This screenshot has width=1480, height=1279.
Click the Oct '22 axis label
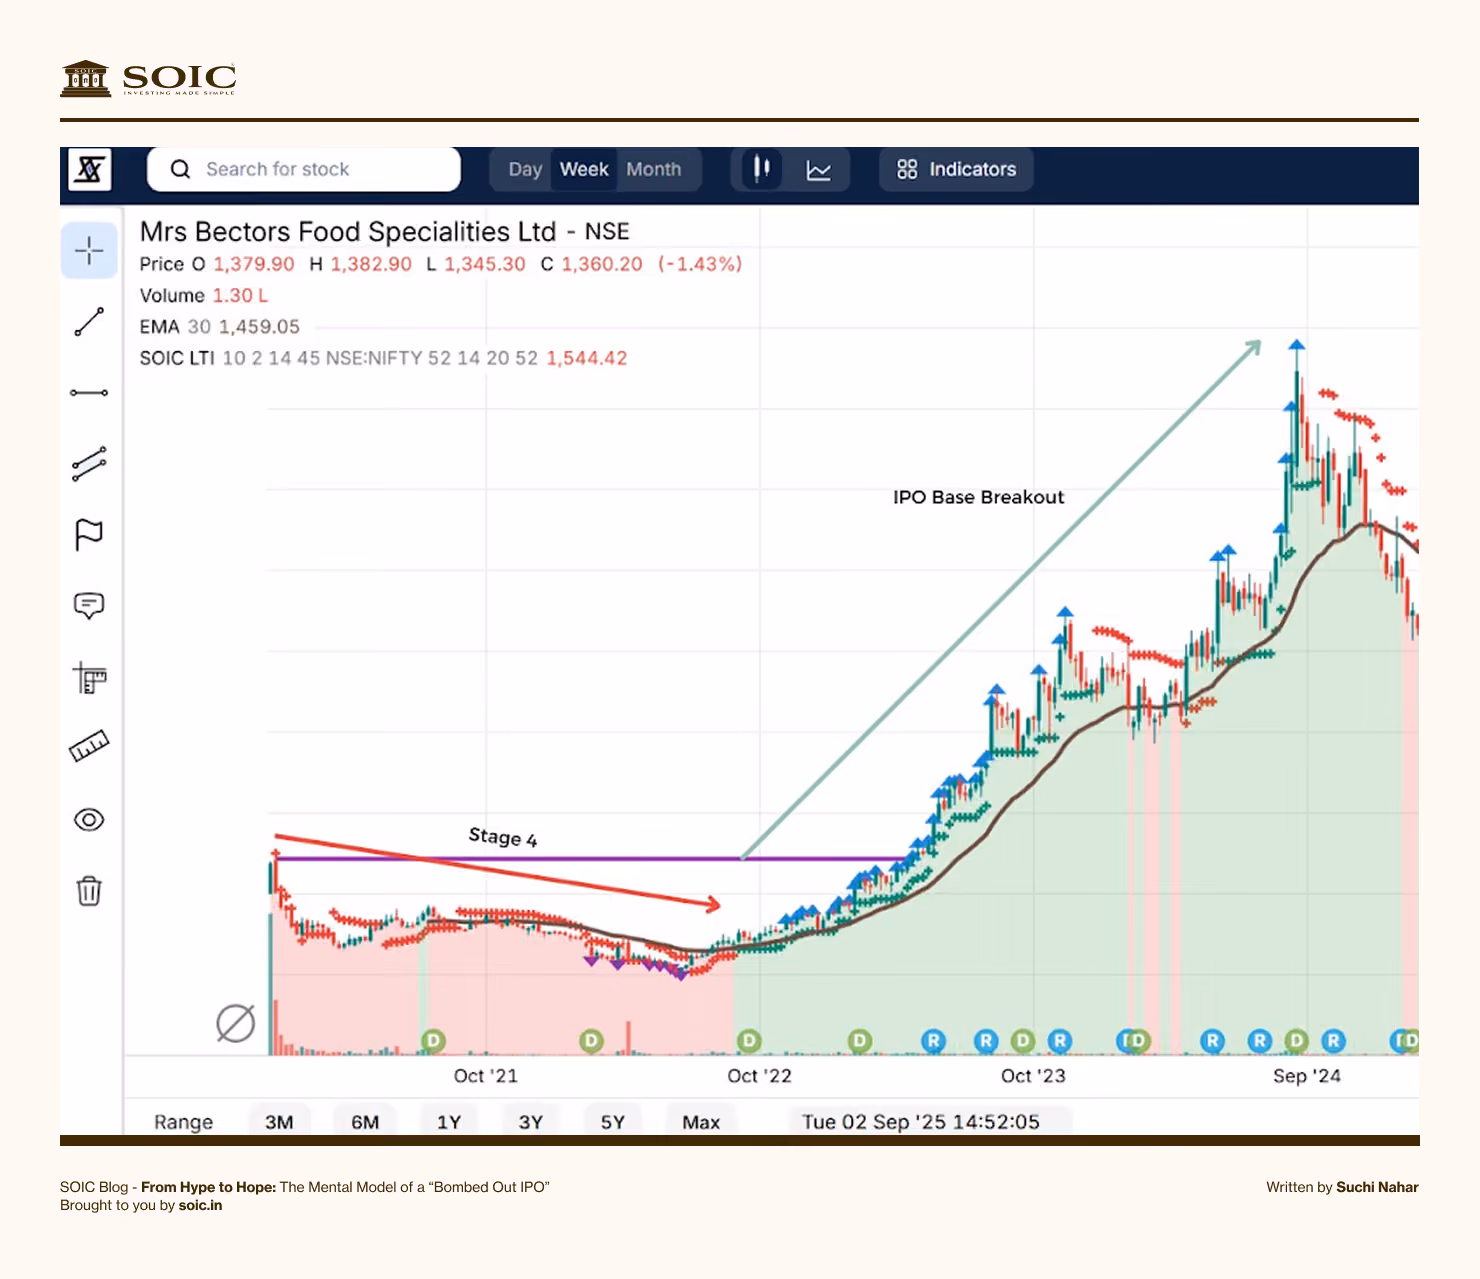(x=759, y=1076)
